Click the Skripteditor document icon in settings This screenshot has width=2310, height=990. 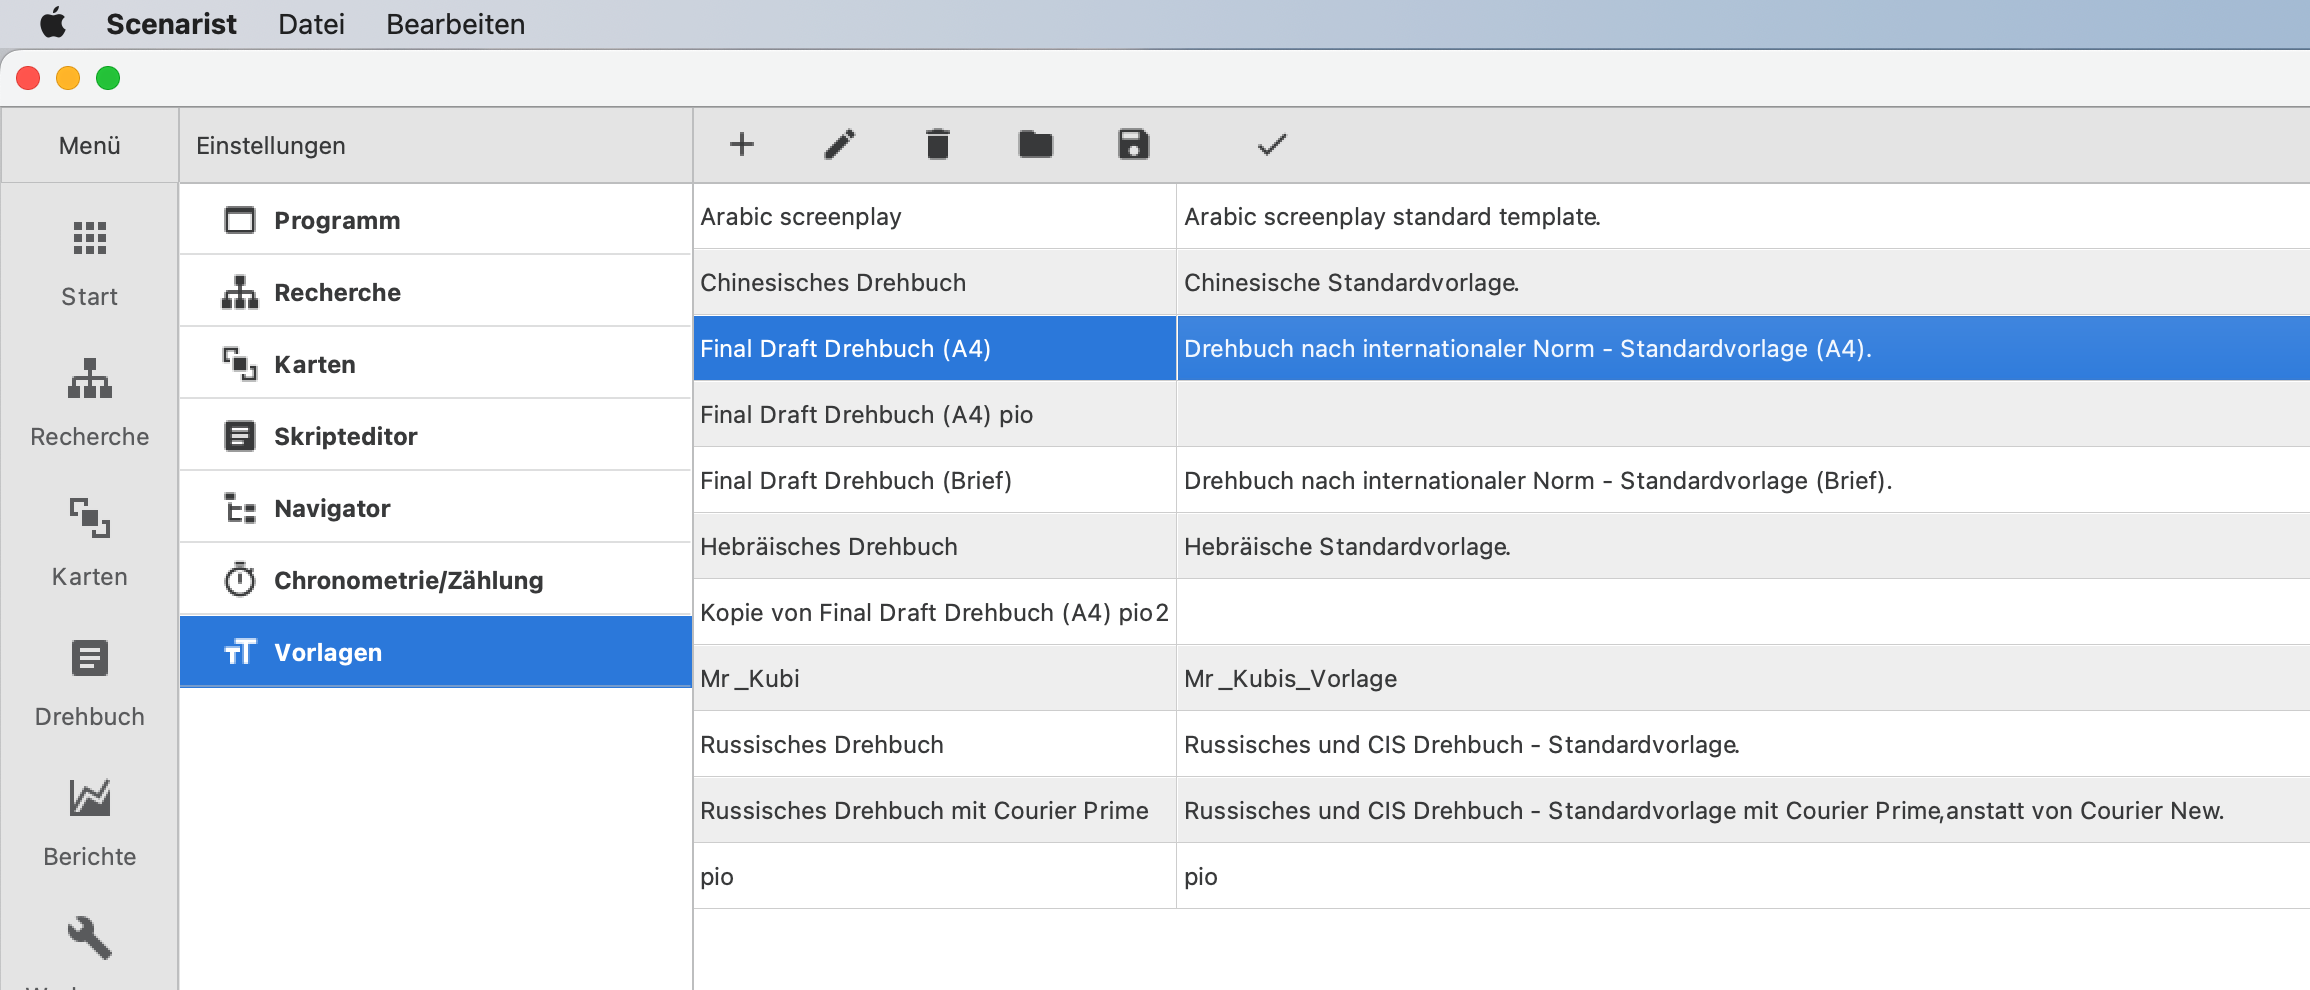[240, 436]
